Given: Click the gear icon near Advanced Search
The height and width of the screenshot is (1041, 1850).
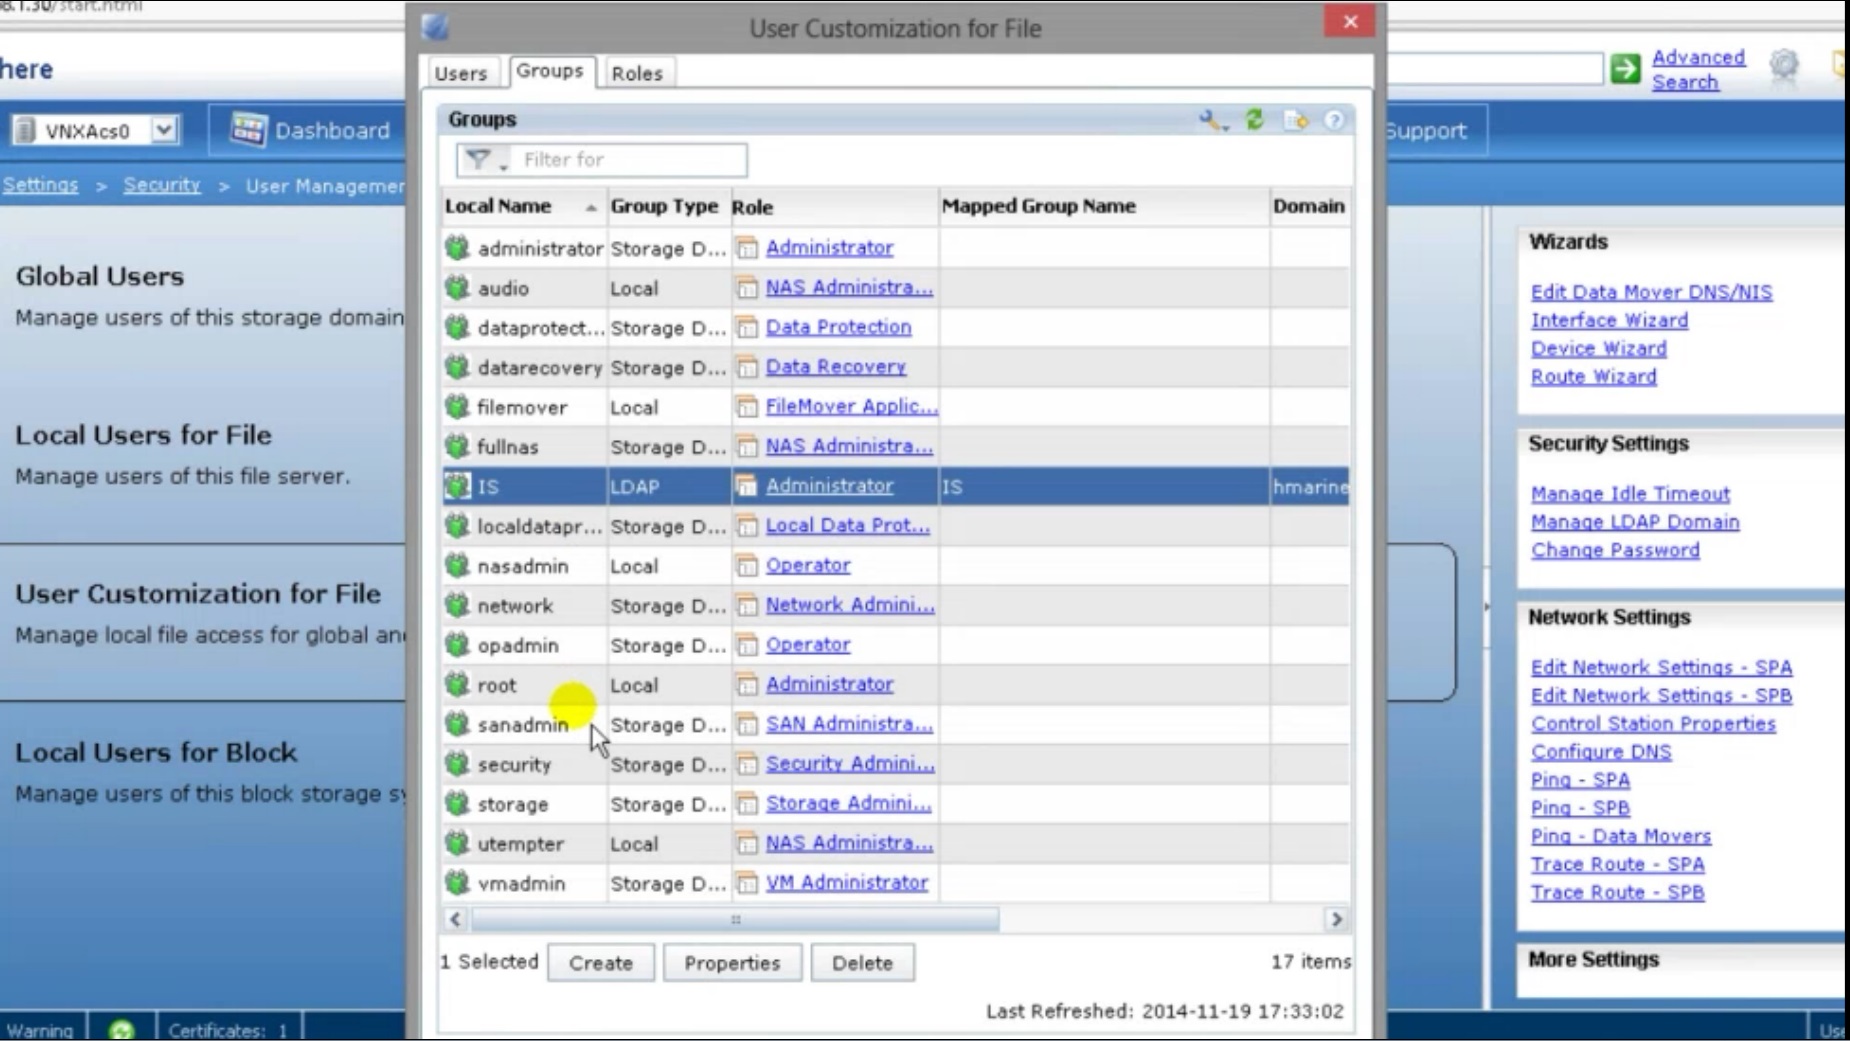Looking at the screenshot, I should point(1784,66).
